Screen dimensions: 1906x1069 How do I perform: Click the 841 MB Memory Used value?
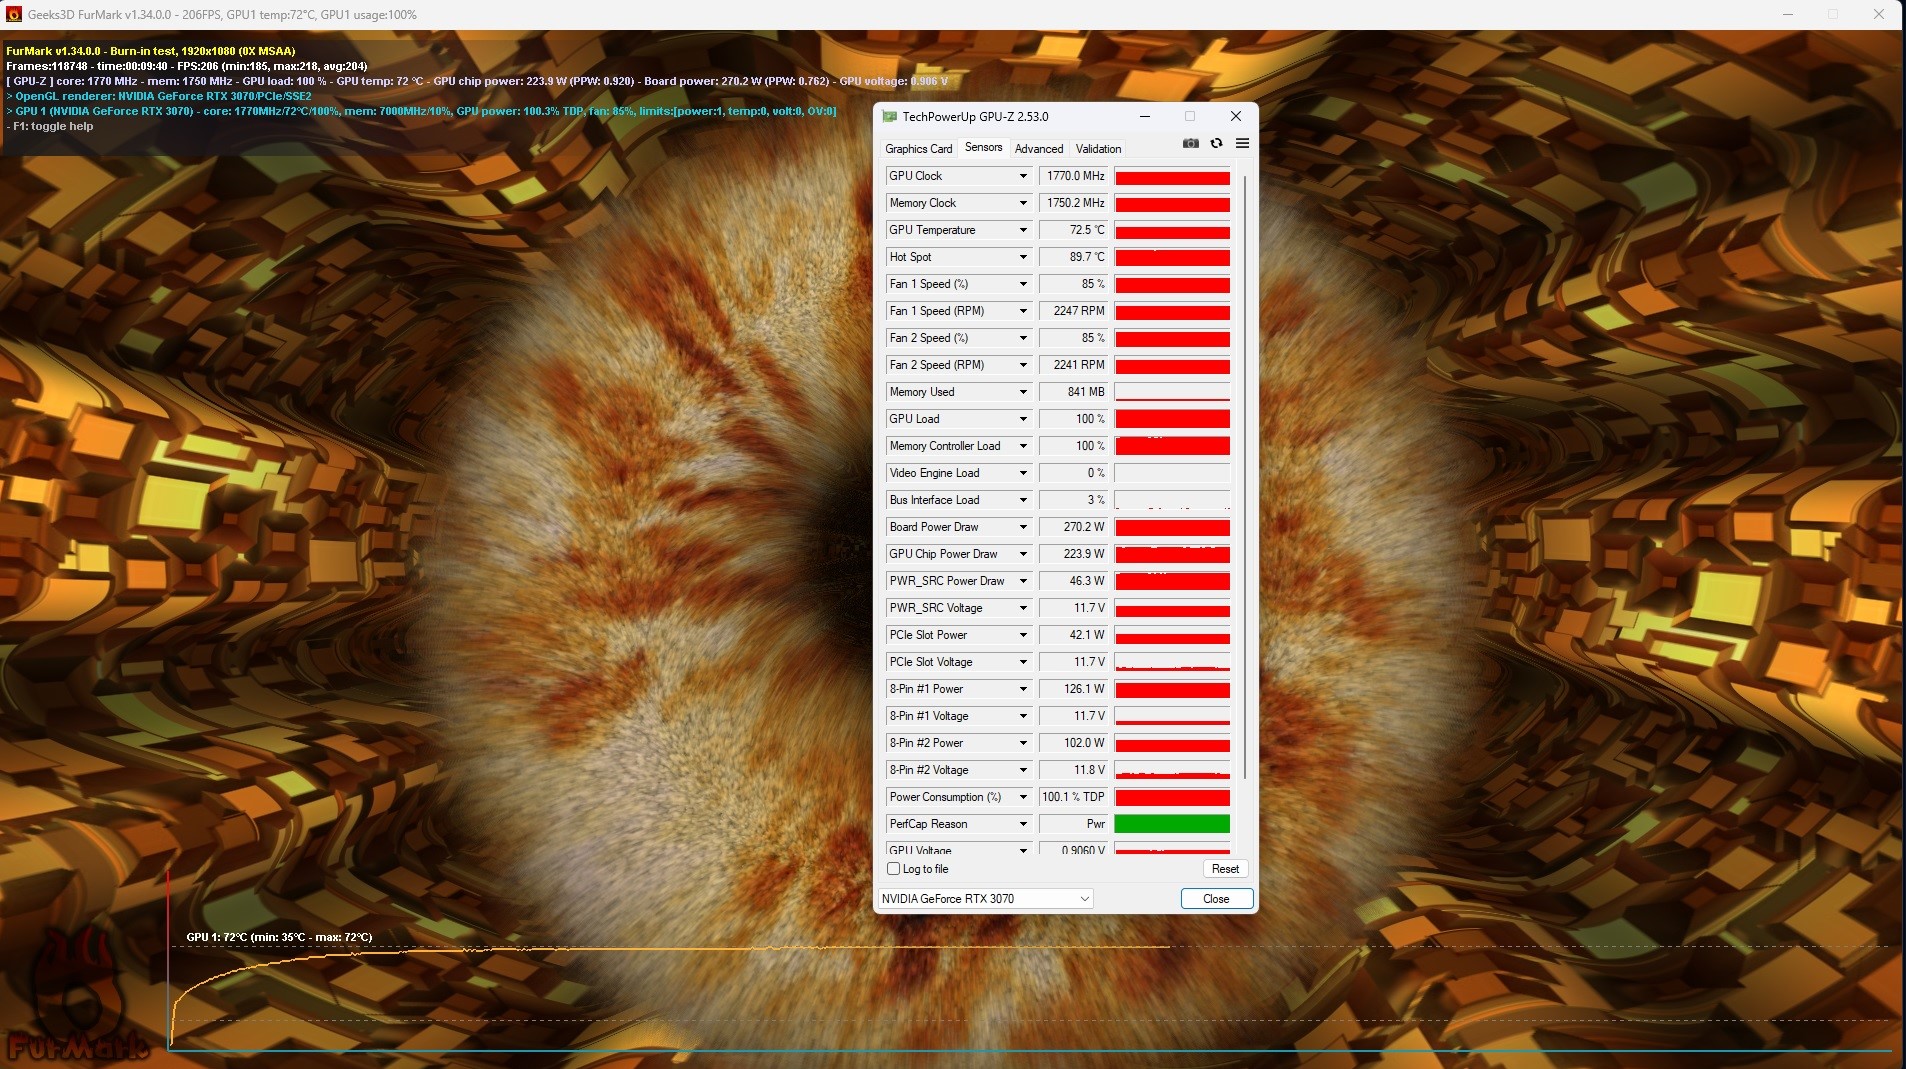(1074, 392)
